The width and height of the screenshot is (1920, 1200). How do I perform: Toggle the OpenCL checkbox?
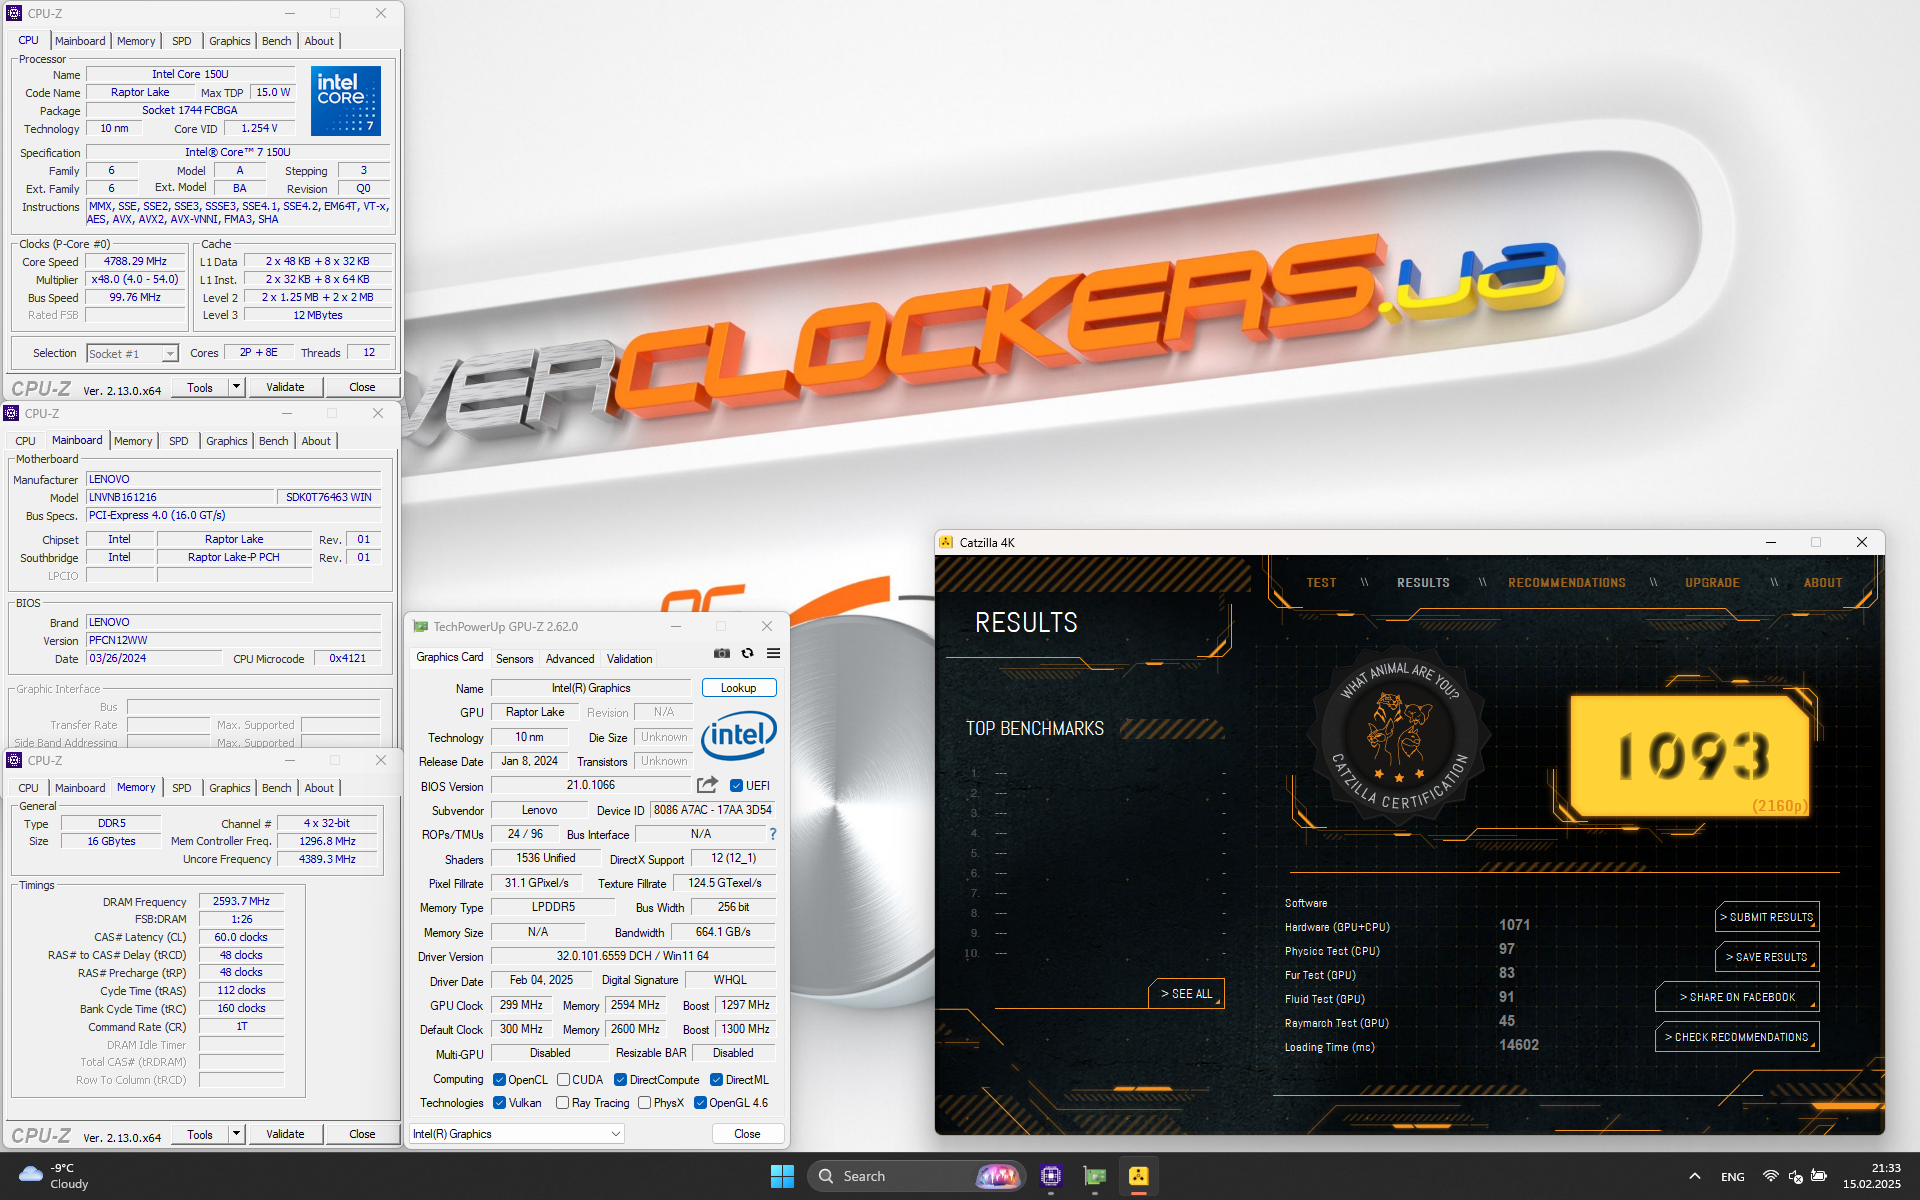tap(499, 1080)
